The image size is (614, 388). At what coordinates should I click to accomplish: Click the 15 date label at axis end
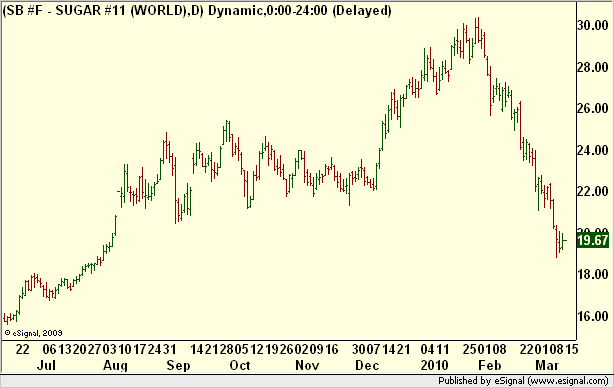pos(572,349)
